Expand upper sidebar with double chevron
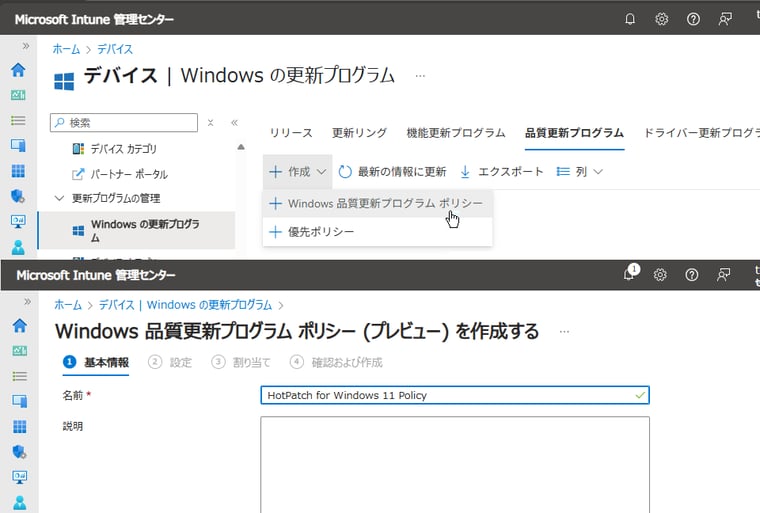The image size is (760, 513). point(25,46)
